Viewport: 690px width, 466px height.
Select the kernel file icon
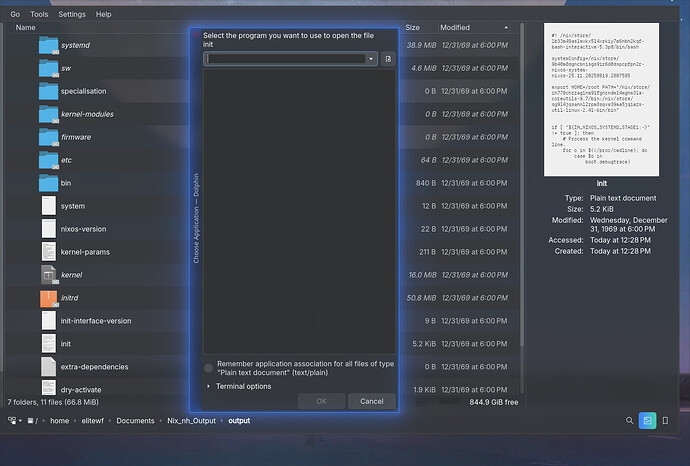(x=49, y=274)
